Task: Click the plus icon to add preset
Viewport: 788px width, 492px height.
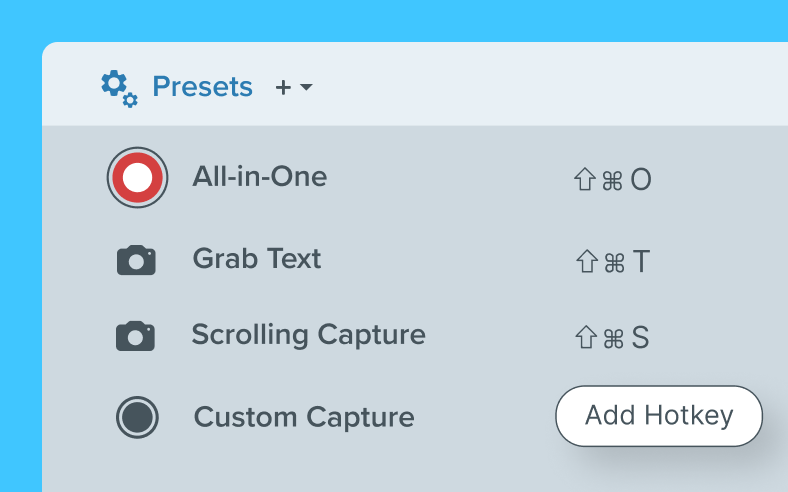Action: 283,88
